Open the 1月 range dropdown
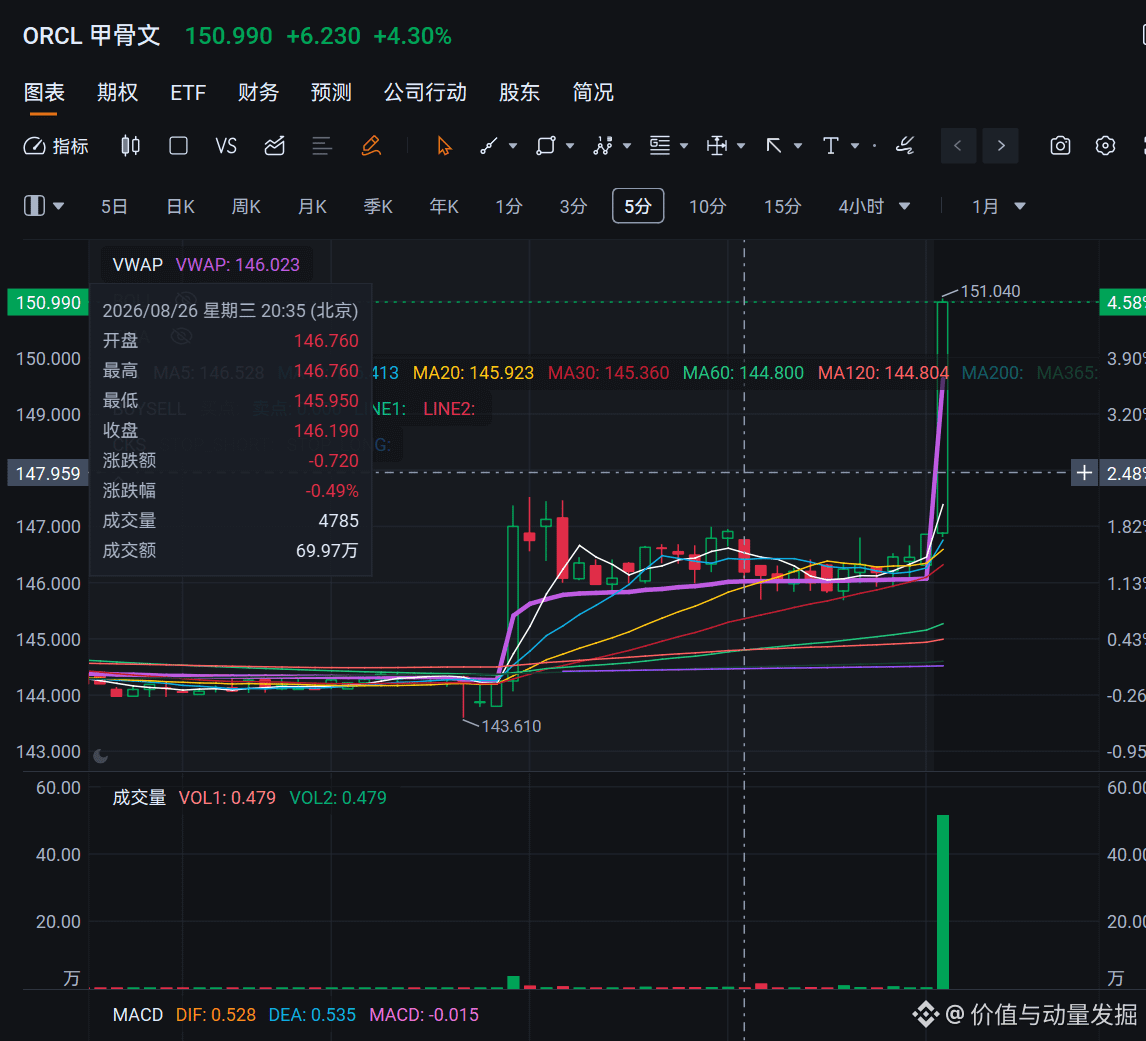 click(x=998, y=207)
